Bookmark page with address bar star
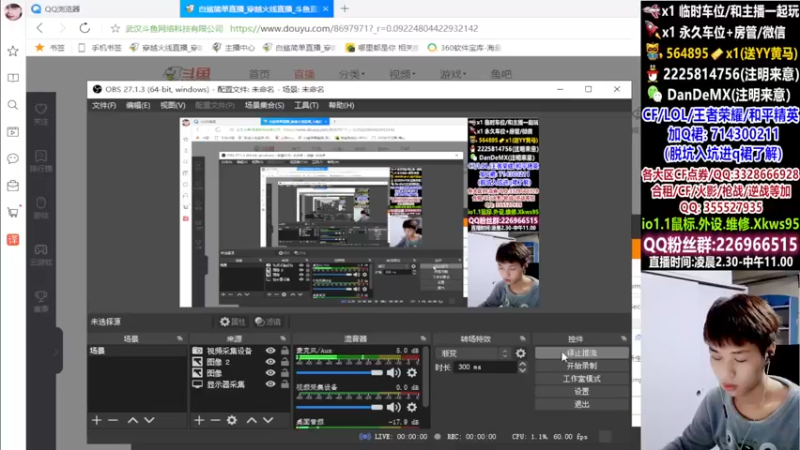Viewport: 800px width, 450px height. [x=115, y=29]
